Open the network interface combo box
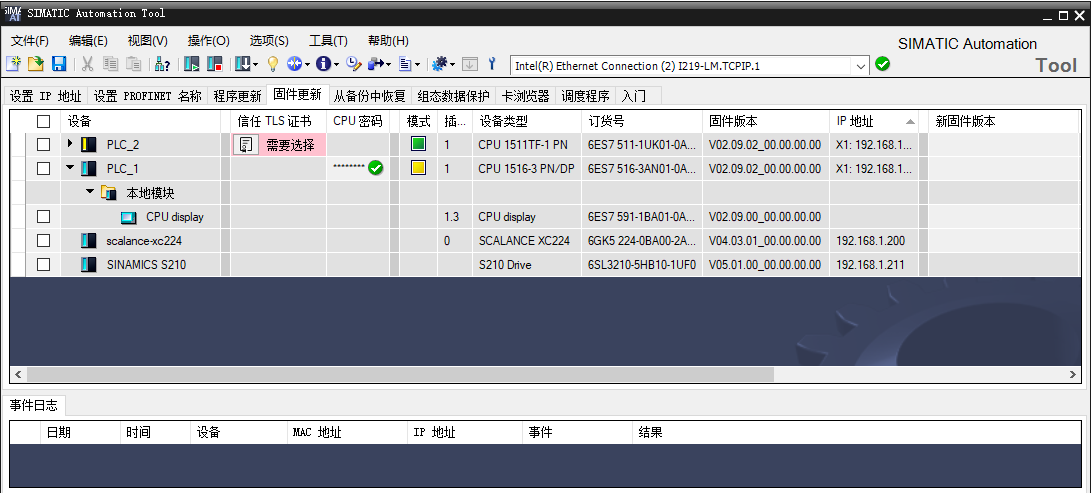 (690, 65)
